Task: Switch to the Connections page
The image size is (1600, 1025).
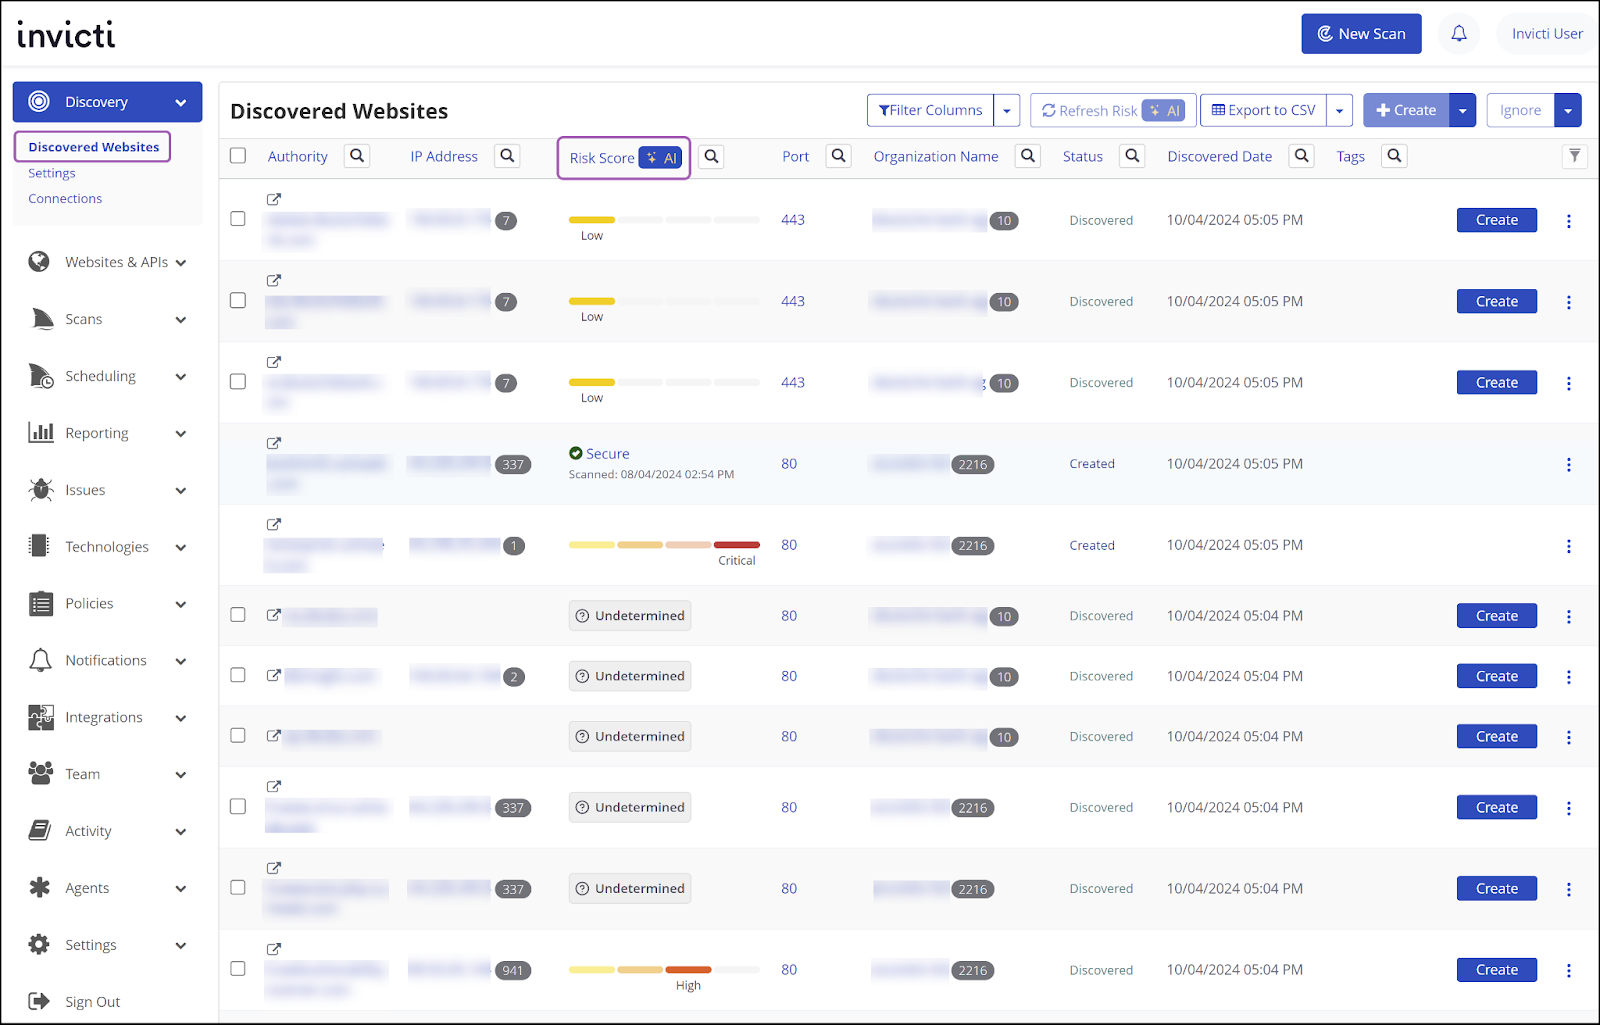Action: 64,198
